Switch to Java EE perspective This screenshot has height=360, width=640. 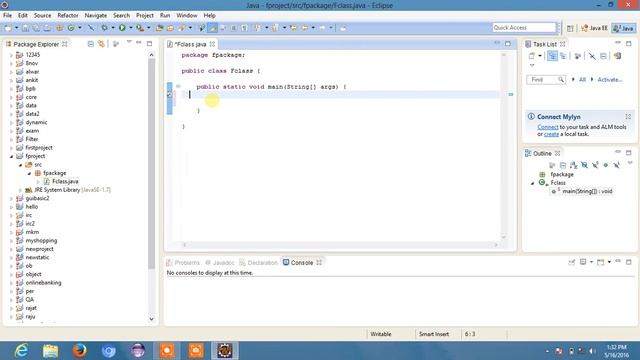(594, 28)
